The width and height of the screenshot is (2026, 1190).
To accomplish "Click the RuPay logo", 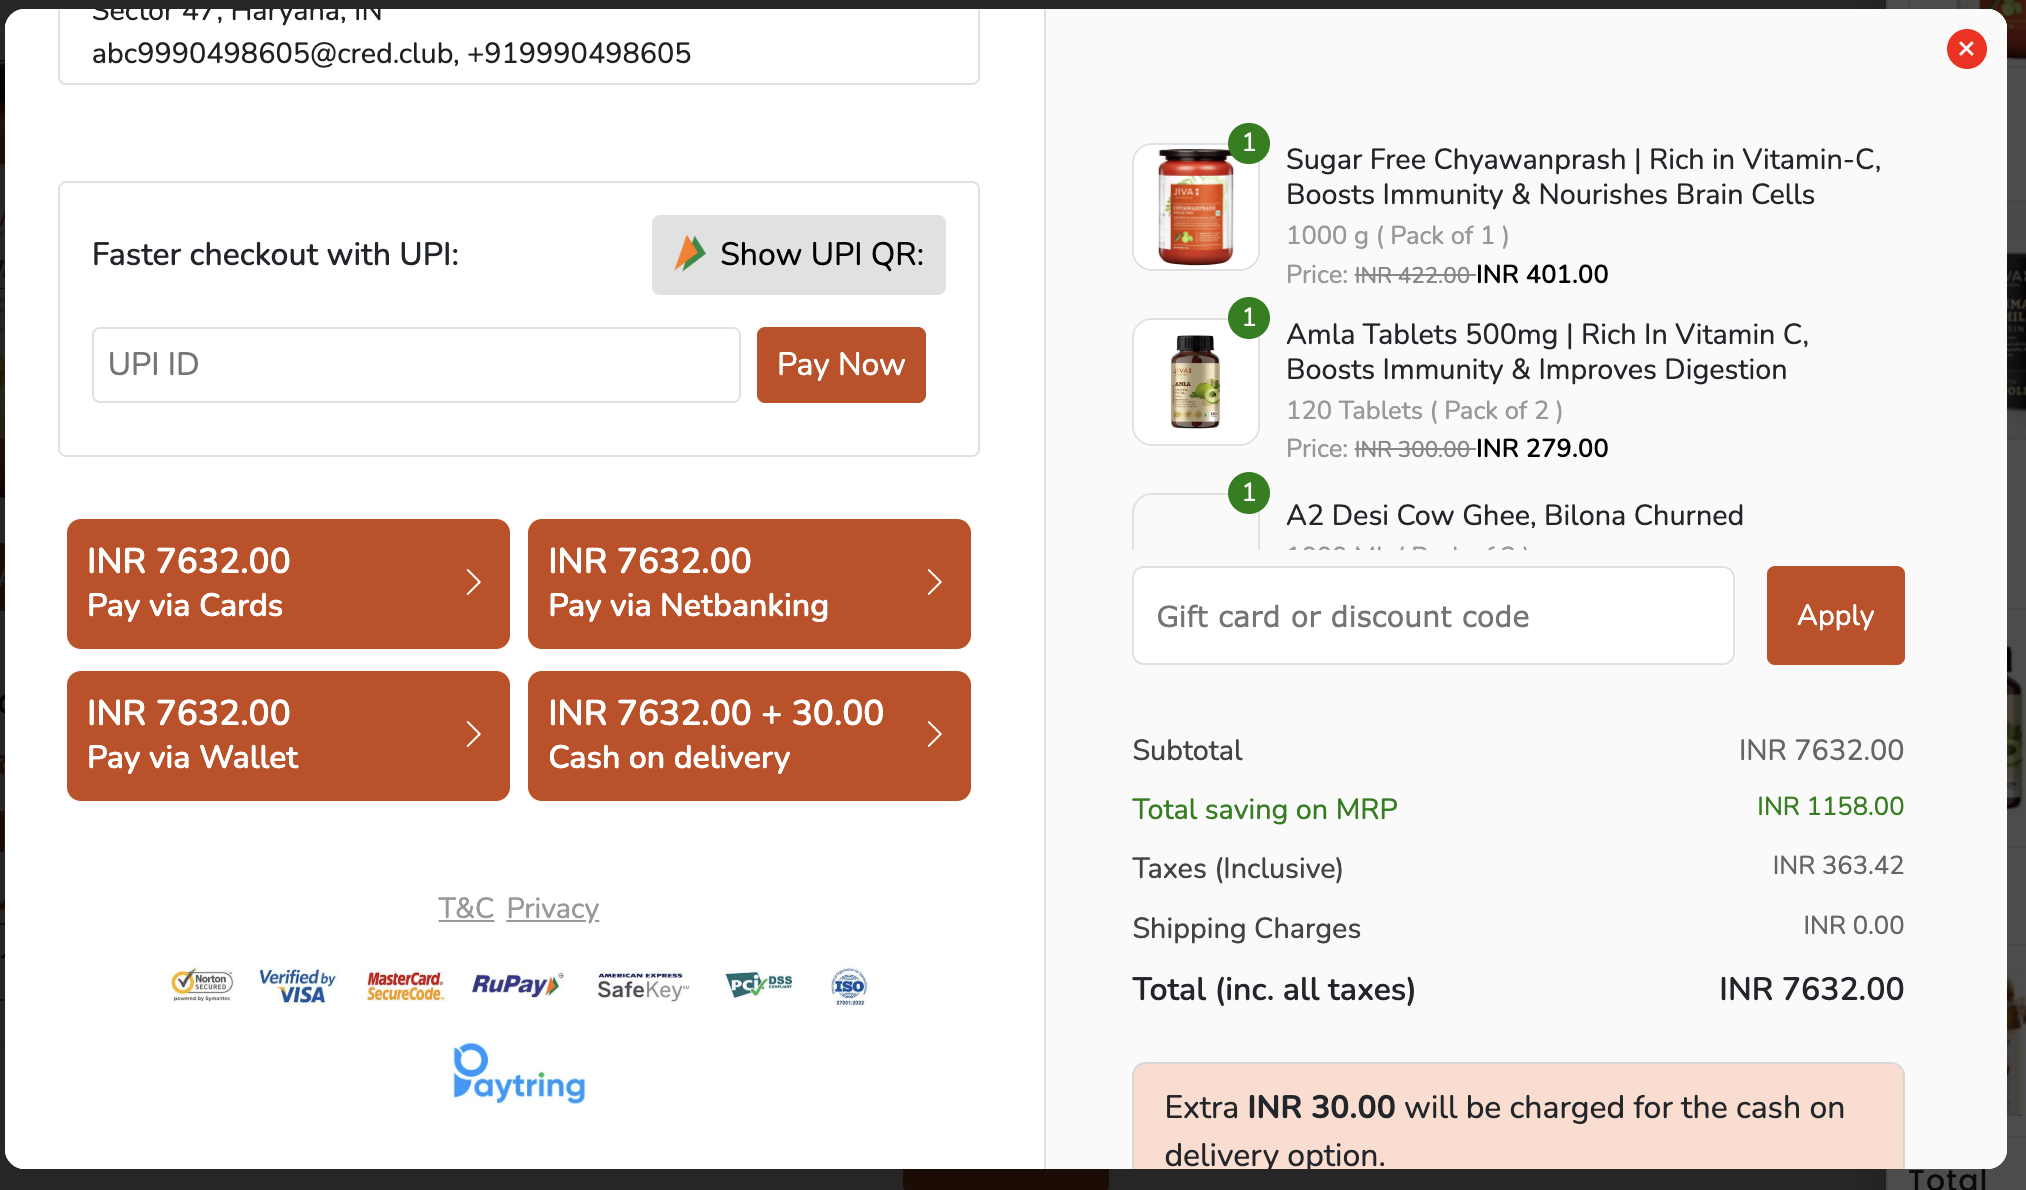I will pyautogui.click(x=517, y=985).
